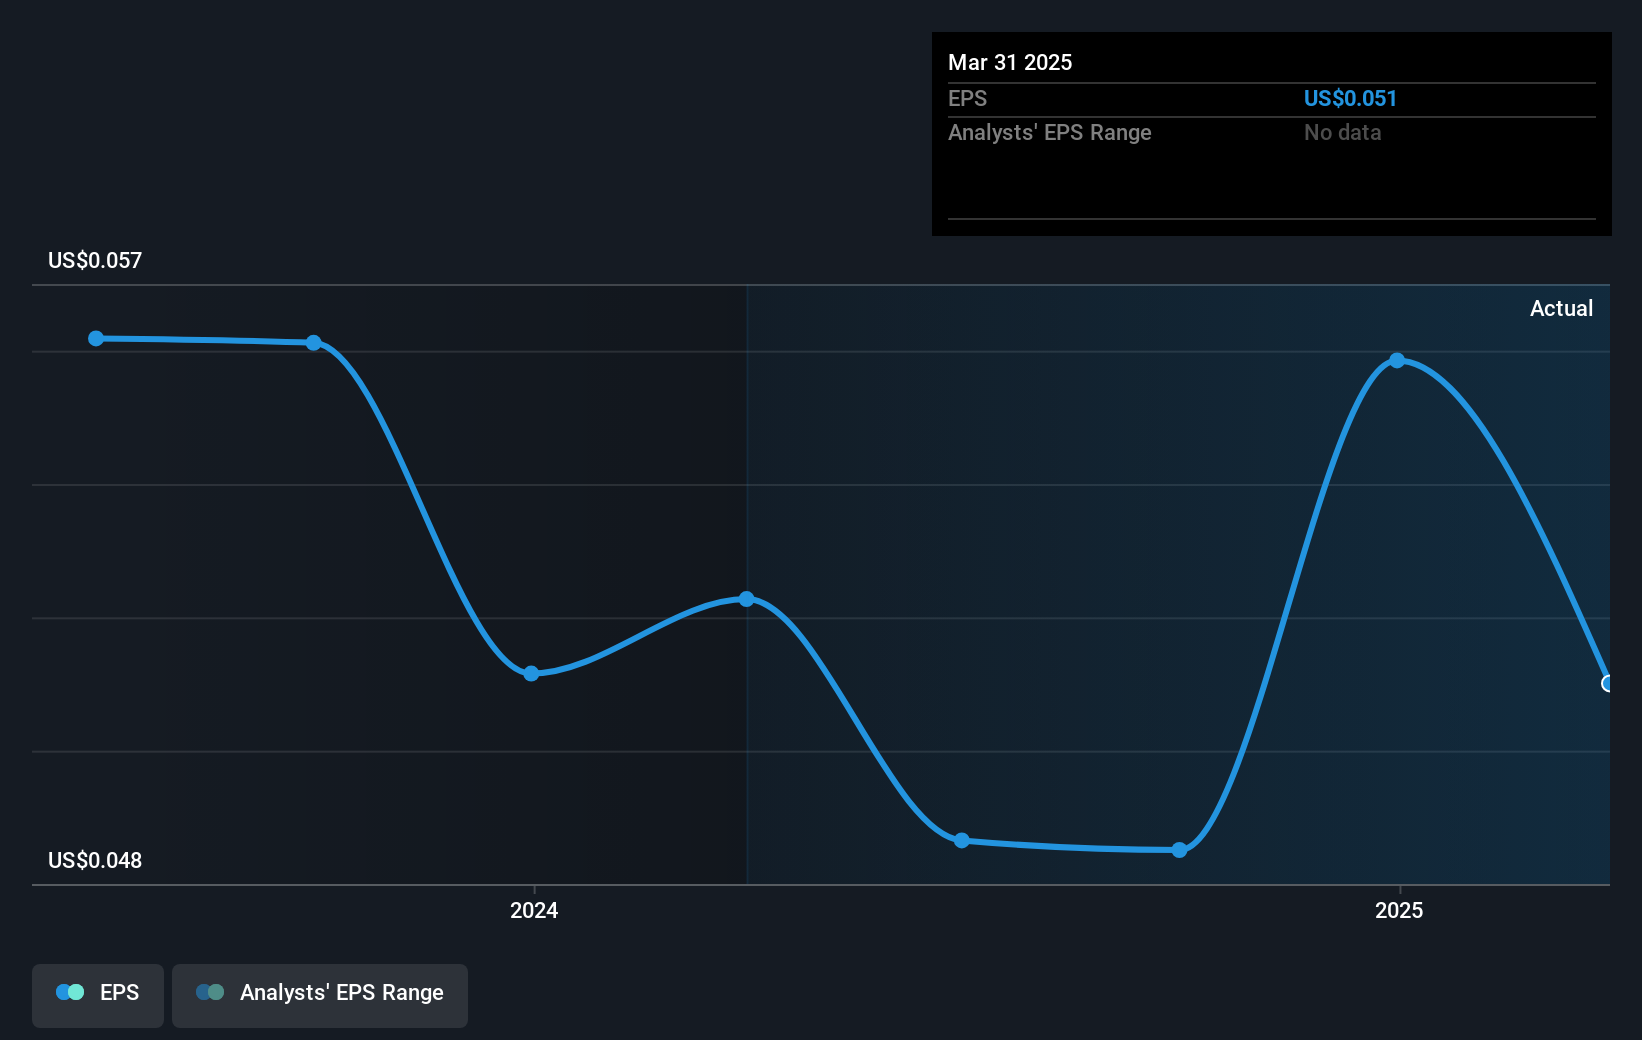The image size is (1642, 1040).
Task: Click the No data value in tooltip
Action: pyautogui.click(x=1342, y=133)
